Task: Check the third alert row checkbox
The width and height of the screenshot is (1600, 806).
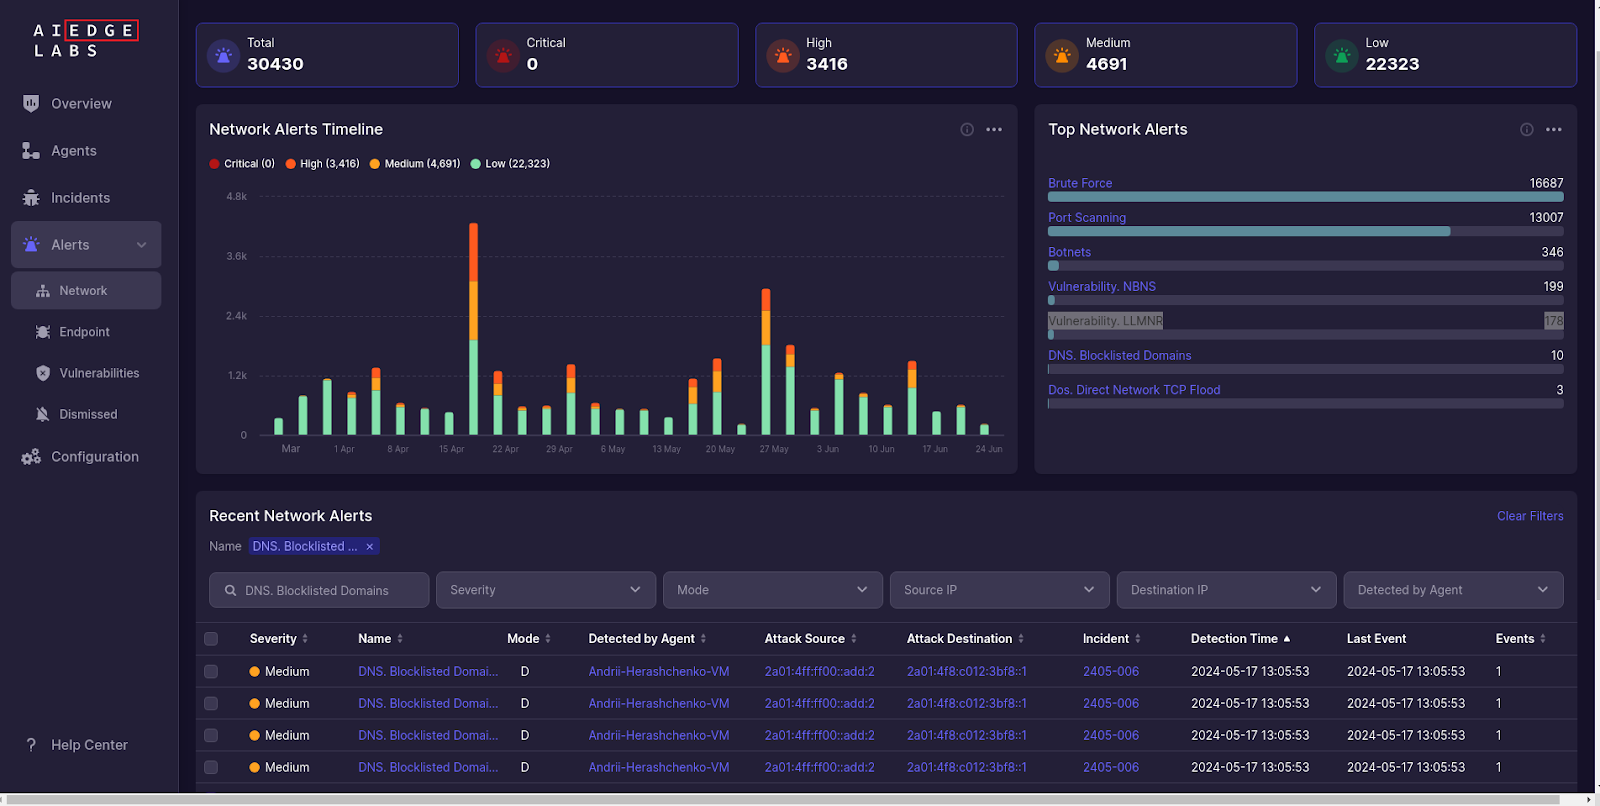Action: (211, 736)
